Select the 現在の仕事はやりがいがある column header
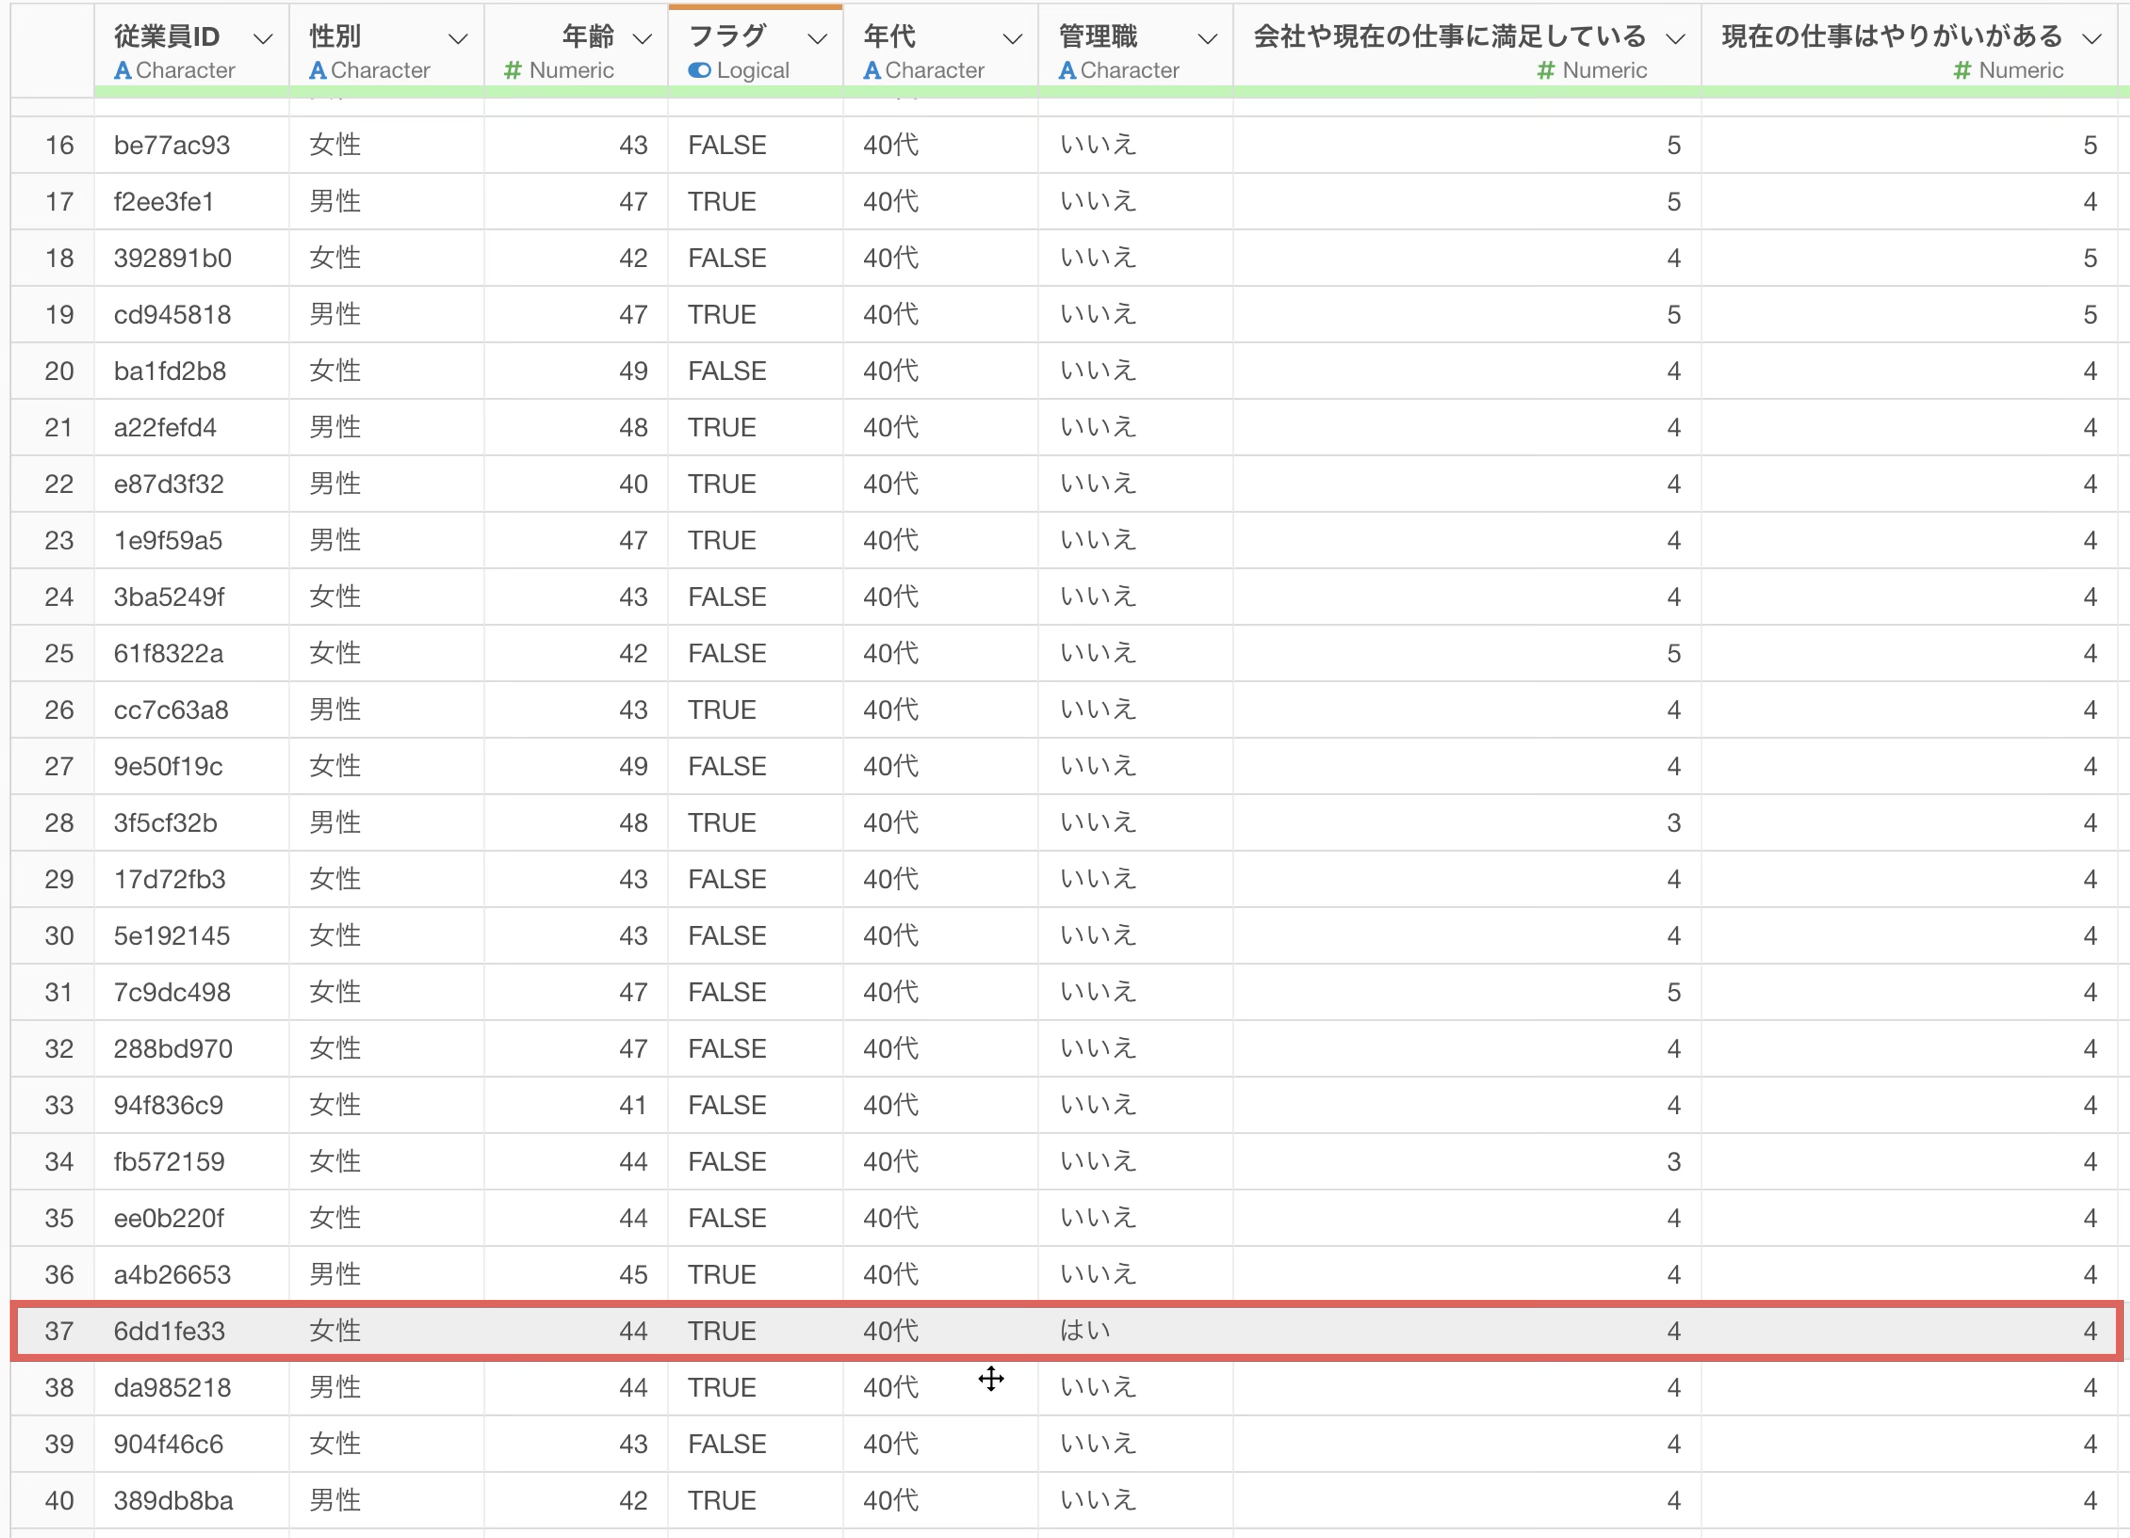 tap(1891, 37)
